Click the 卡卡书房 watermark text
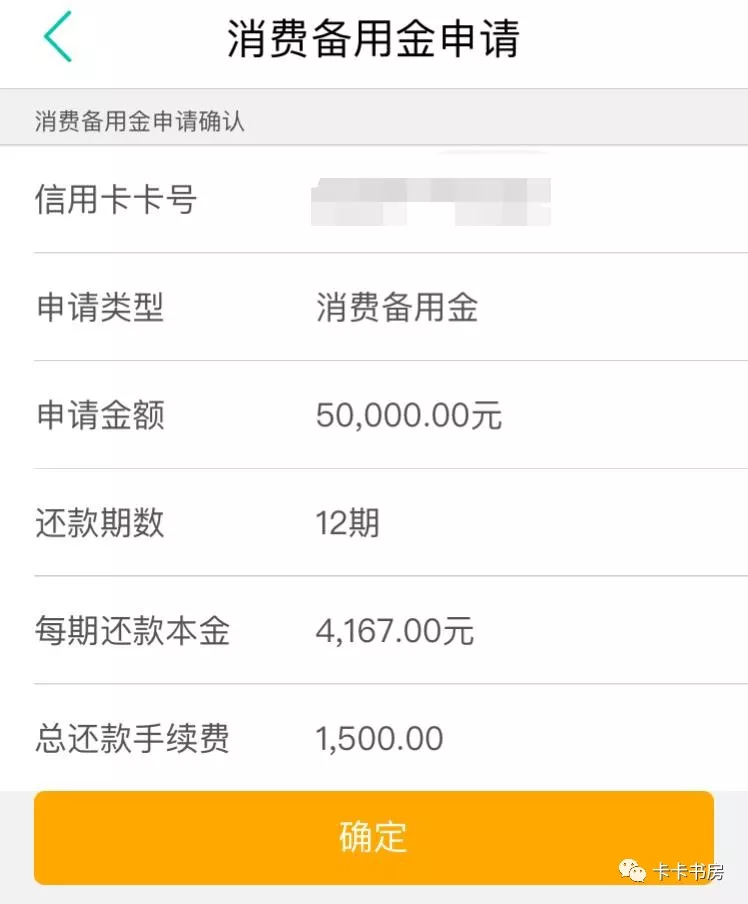This screenshot has height=904, width=748. (x=689, y=872)
